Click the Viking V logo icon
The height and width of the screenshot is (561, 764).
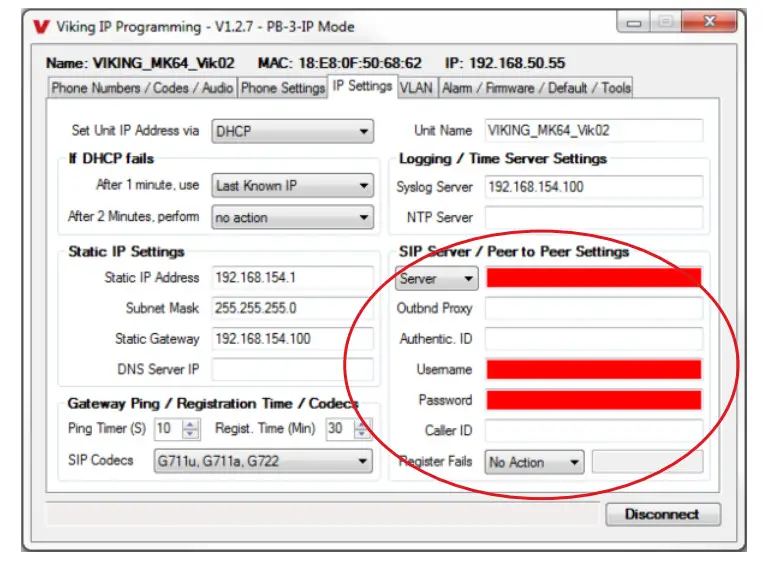41,26
